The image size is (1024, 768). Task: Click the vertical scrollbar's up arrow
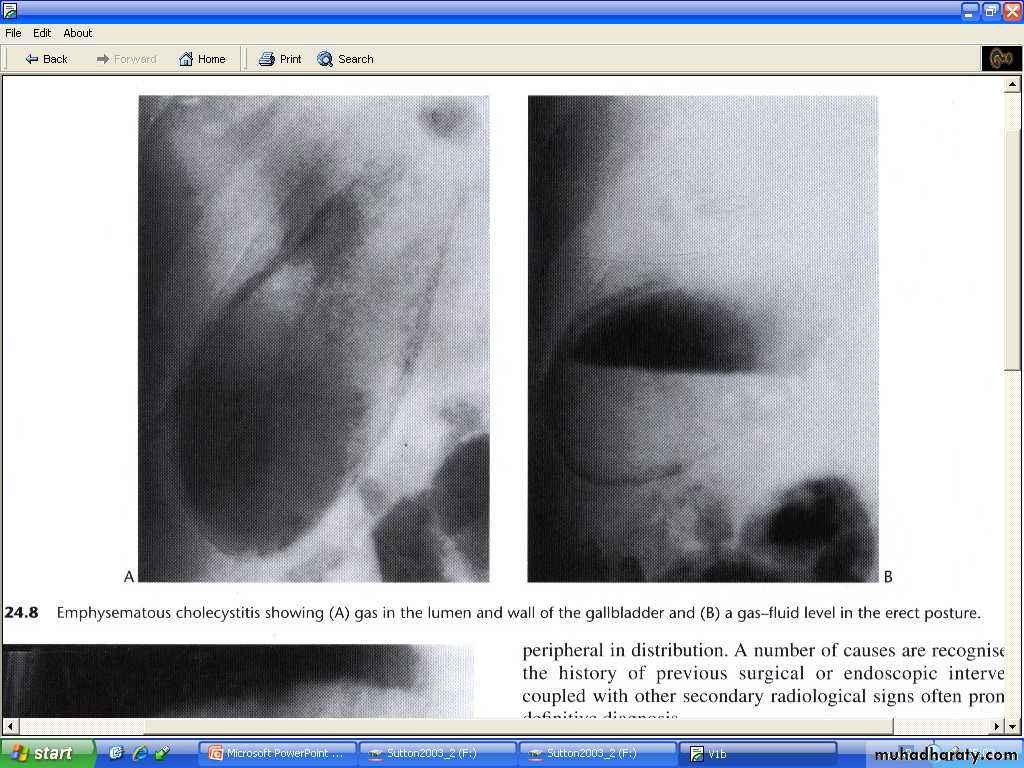[x=1012, y=85]
